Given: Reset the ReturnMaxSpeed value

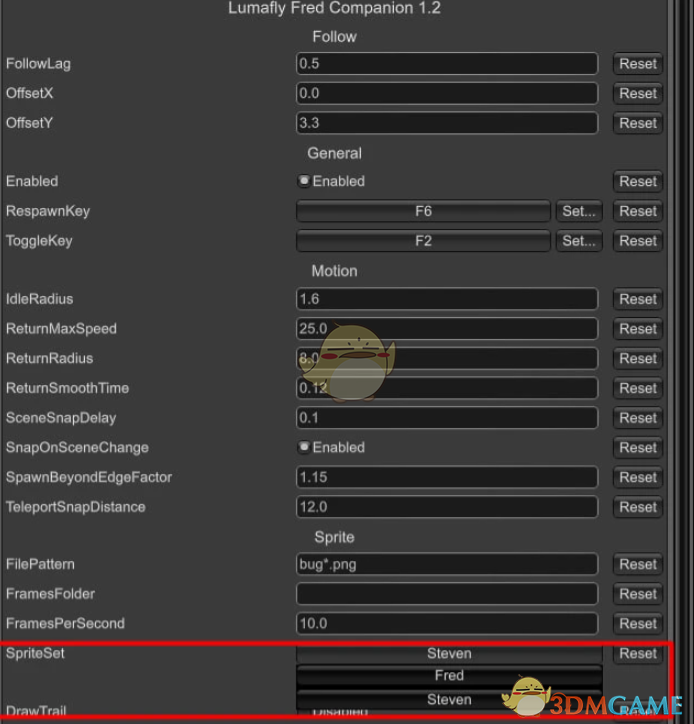Looking at the screenshot, I should point(638,328).
